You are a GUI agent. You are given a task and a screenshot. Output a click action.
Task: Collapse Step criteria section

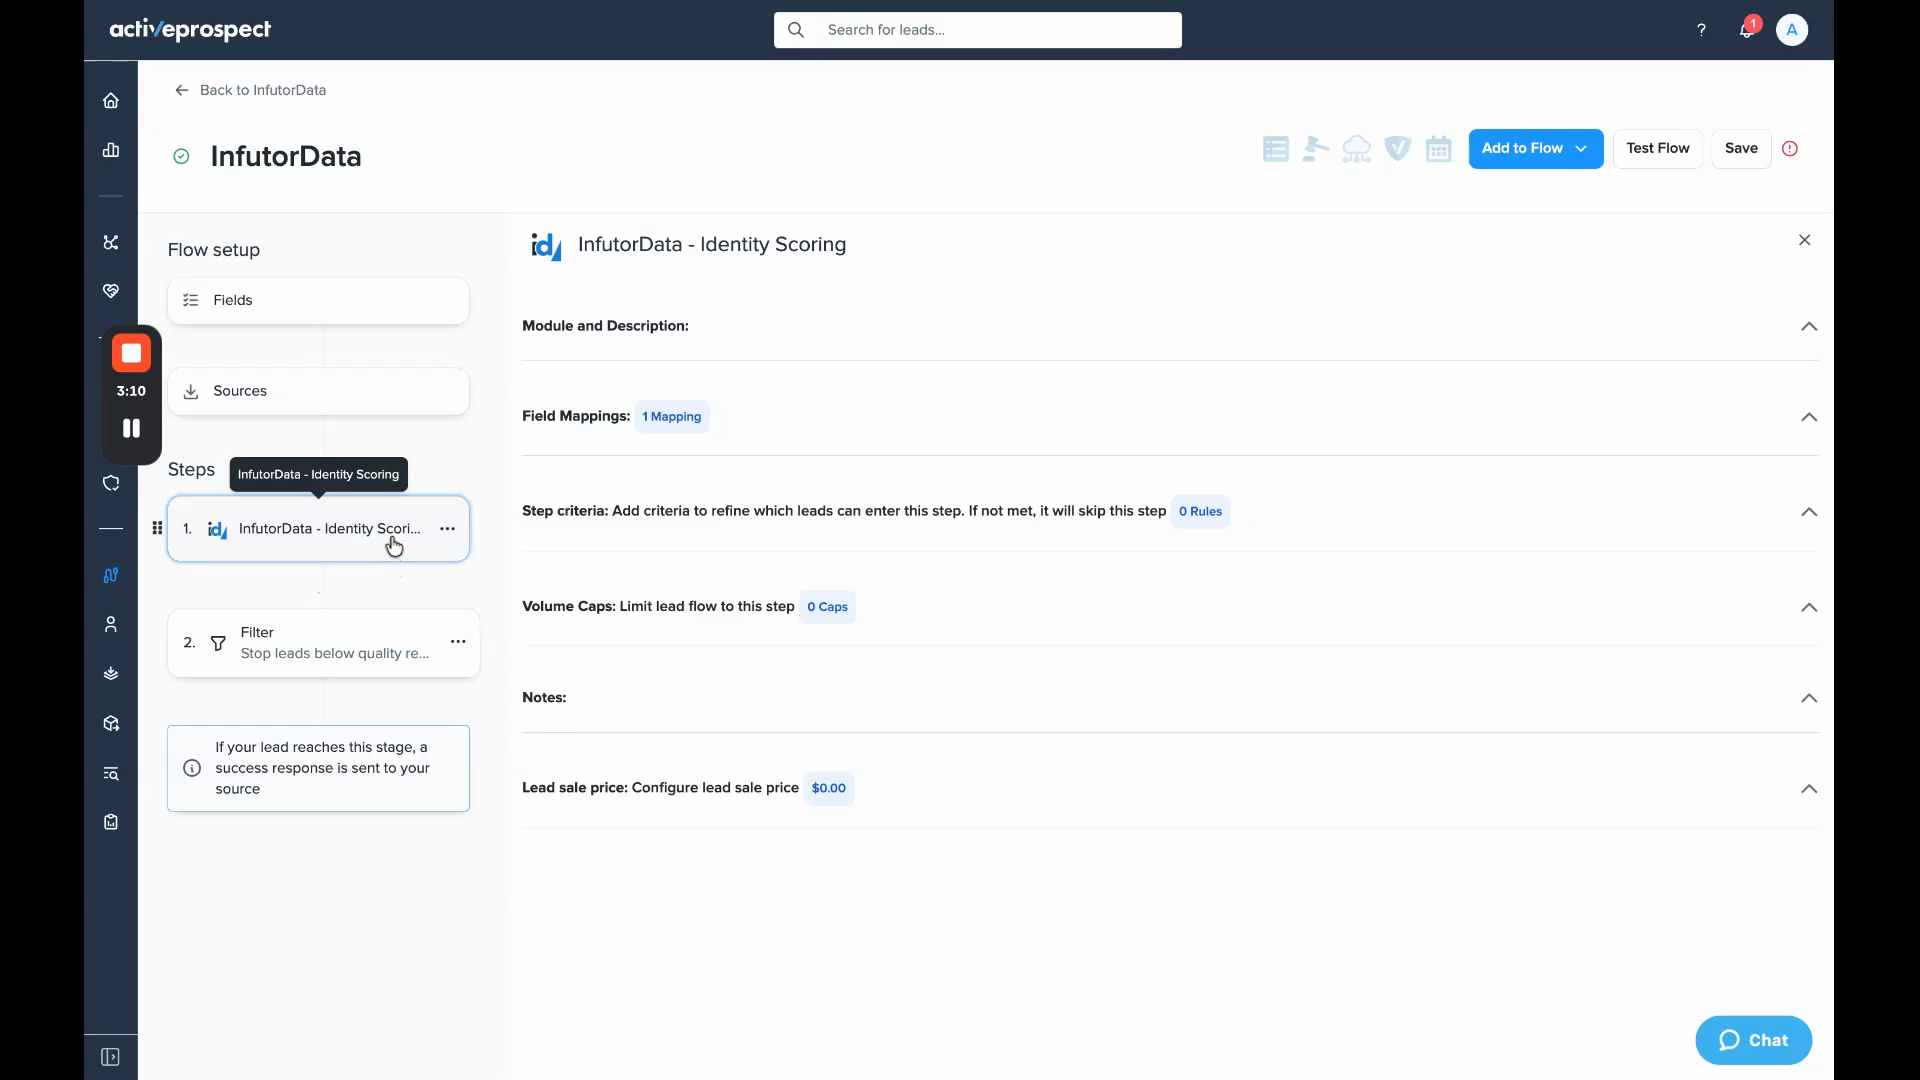(x=1809, y=511)
